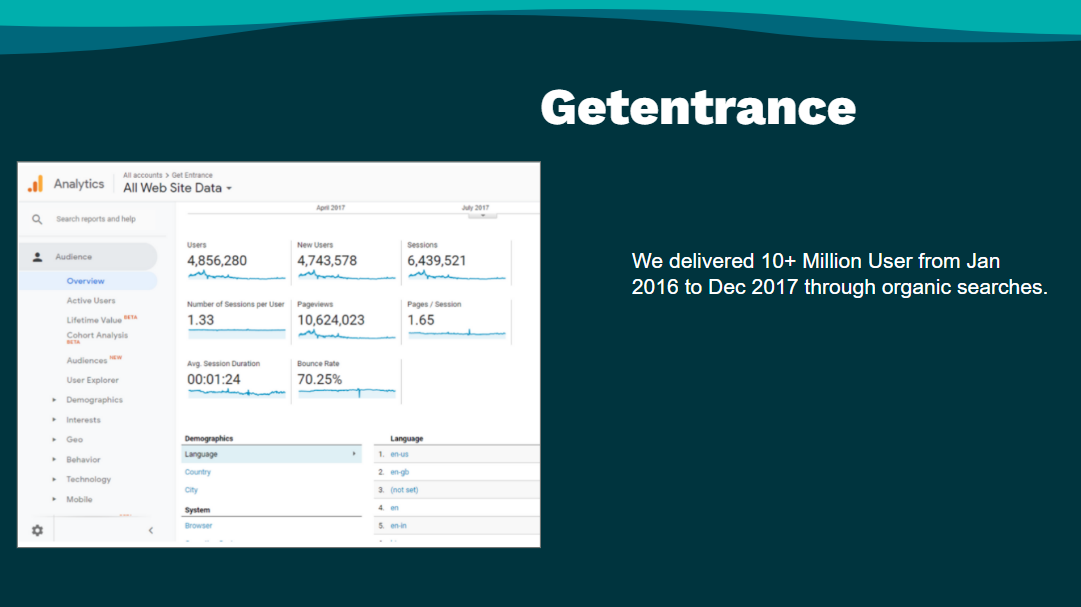Open the All Web Site Data dropdown
Screen dimensions: 1081x607
coord(178,187)
